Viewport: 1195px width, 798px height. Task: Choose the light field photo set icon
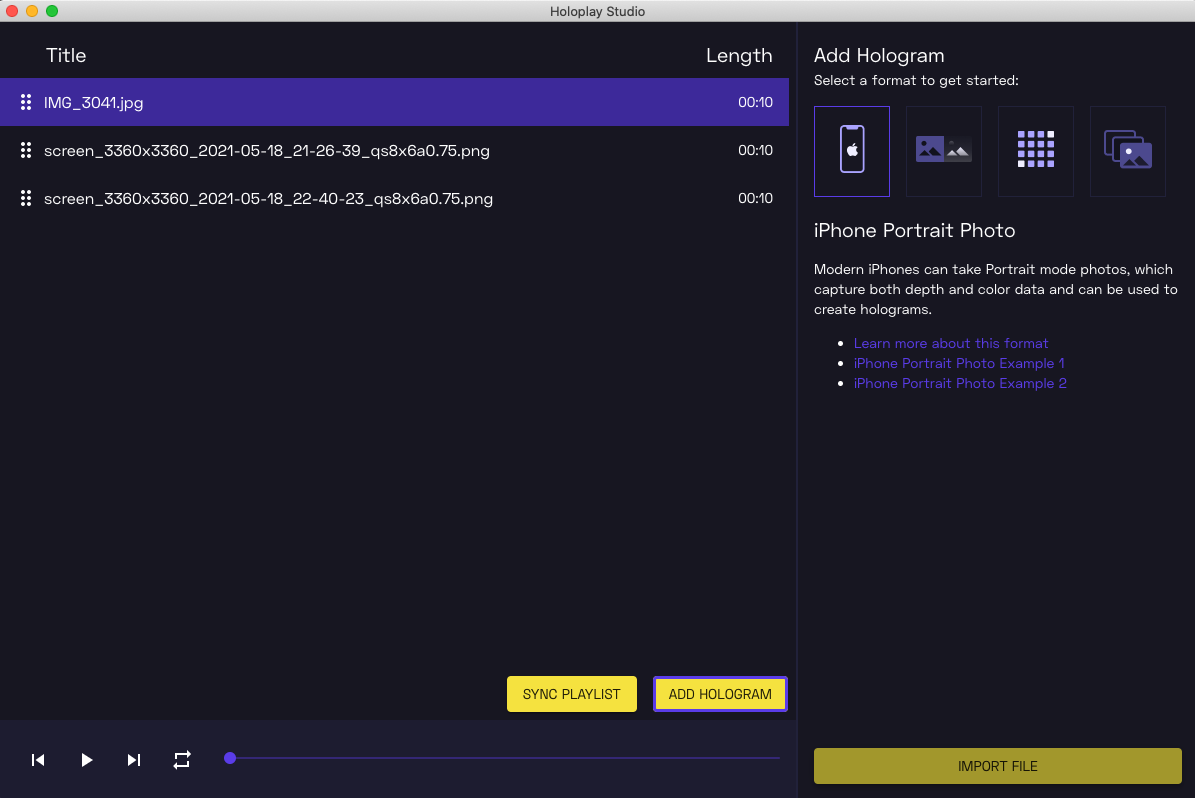click(x=1128, y=151)
